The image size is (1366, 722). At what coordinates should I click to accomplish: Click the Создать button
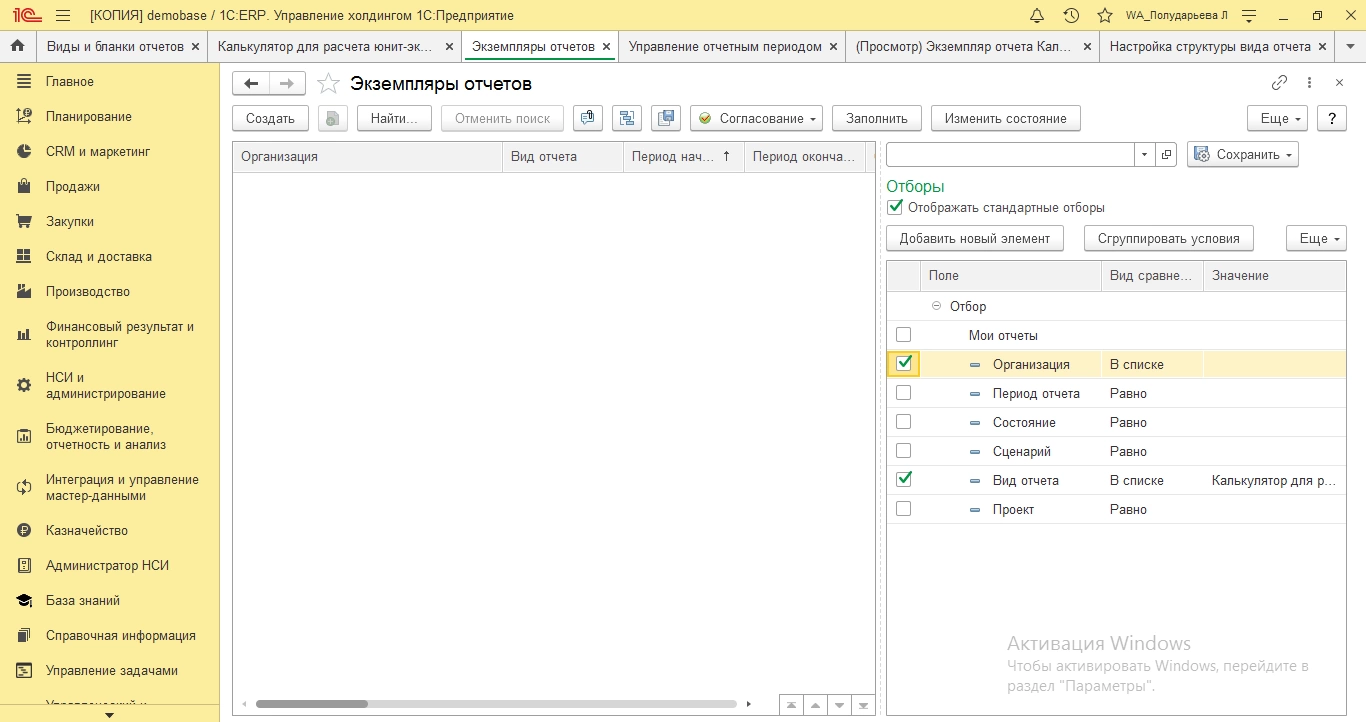[270, 118]
